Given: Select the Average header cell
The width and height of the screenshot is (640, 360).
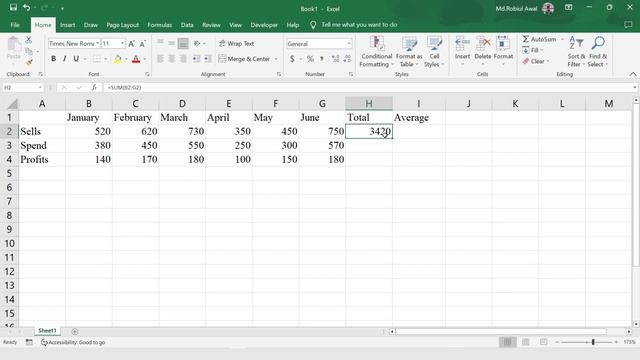Looking at the screenshot, I should (x=419, y=118).
